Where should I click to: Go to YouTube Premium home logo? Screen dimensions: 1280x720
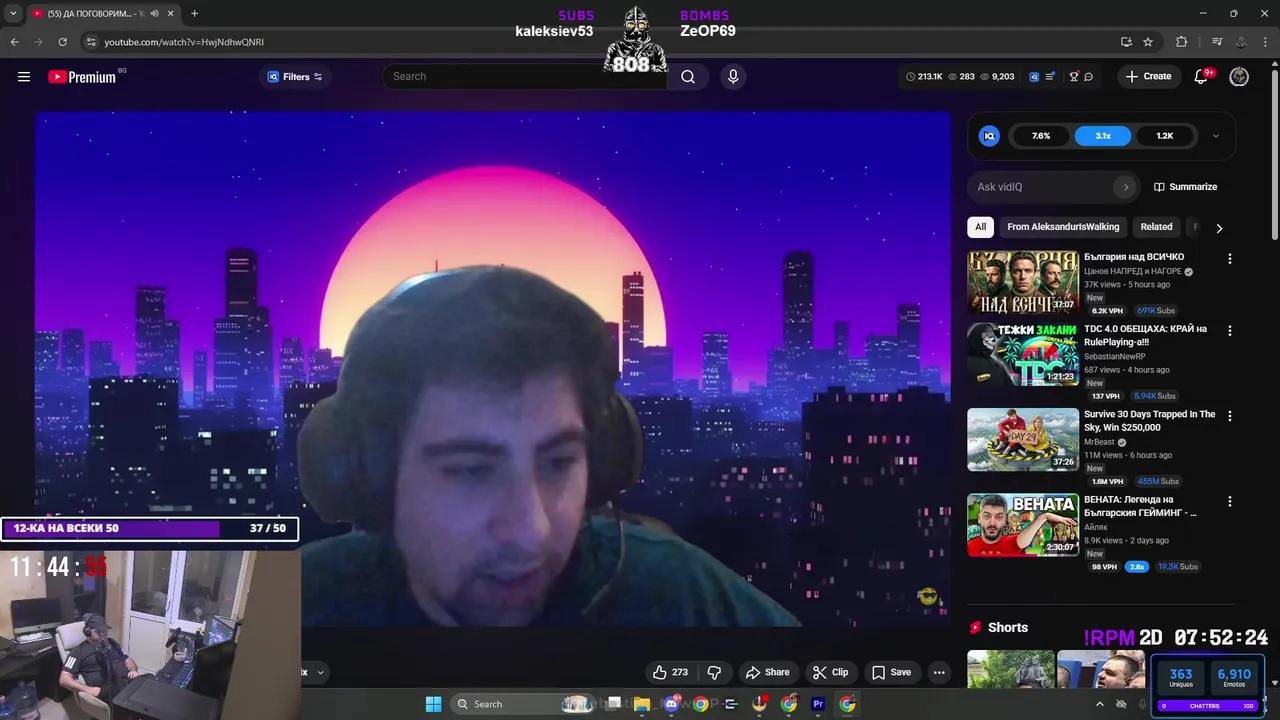point(82,77)
